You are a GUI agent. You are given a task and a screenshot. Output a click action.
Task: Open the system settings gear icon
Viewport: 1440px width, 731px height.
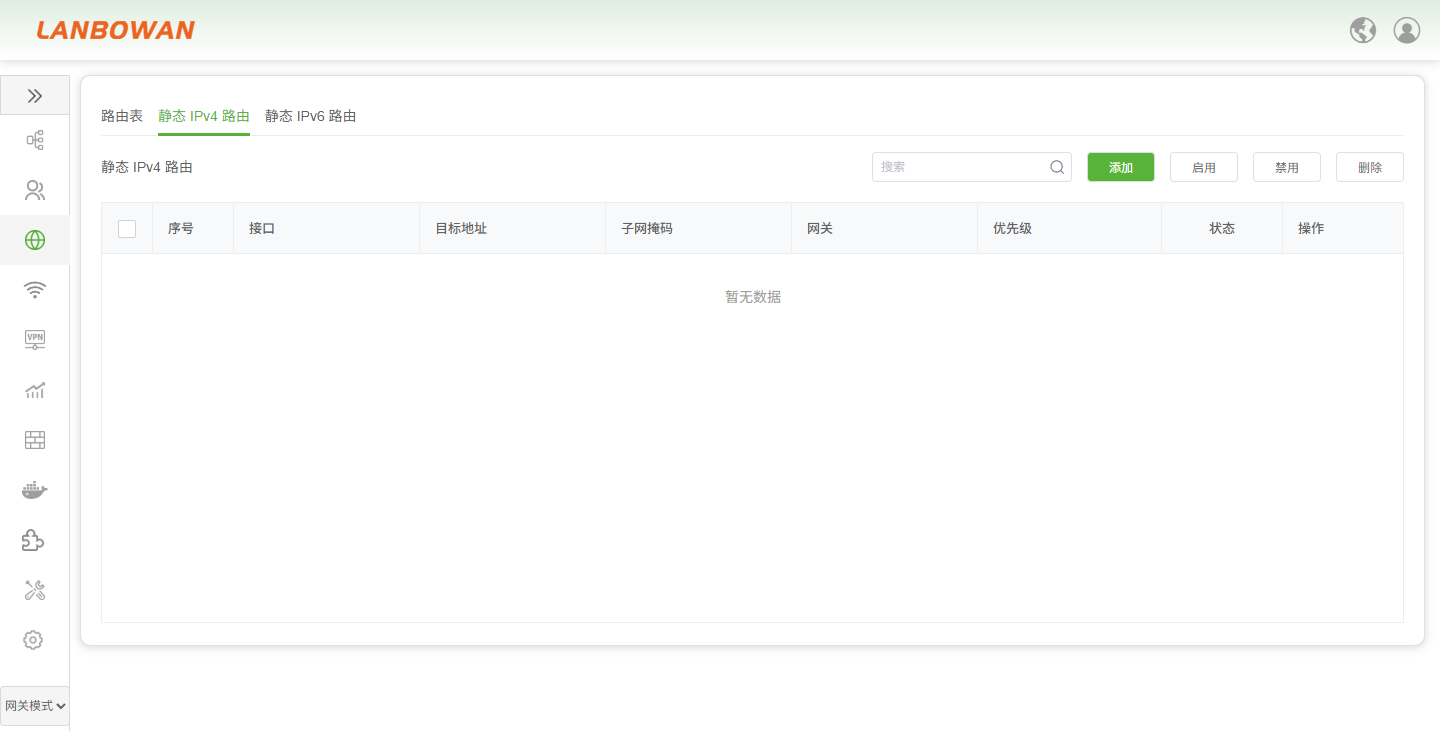tap(33, 640)
